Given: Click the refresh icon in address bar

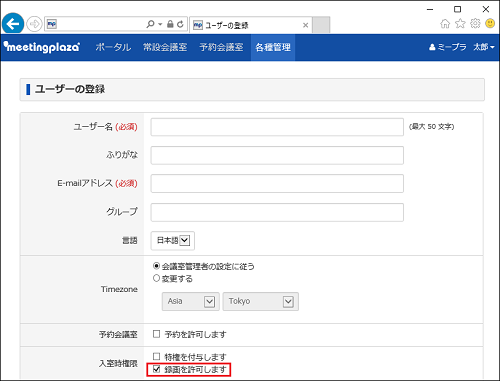Looking at the screenshot, I should pos(180,24).
